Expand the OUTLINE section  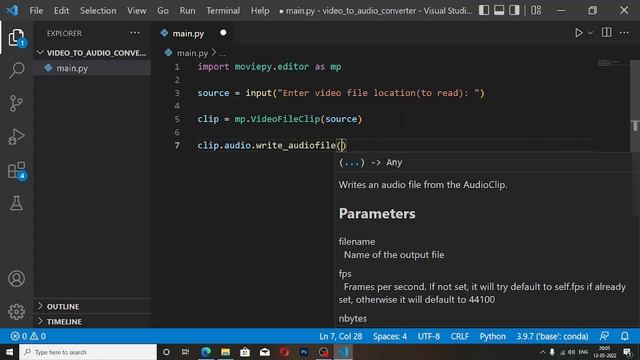[x=92, y=306]
